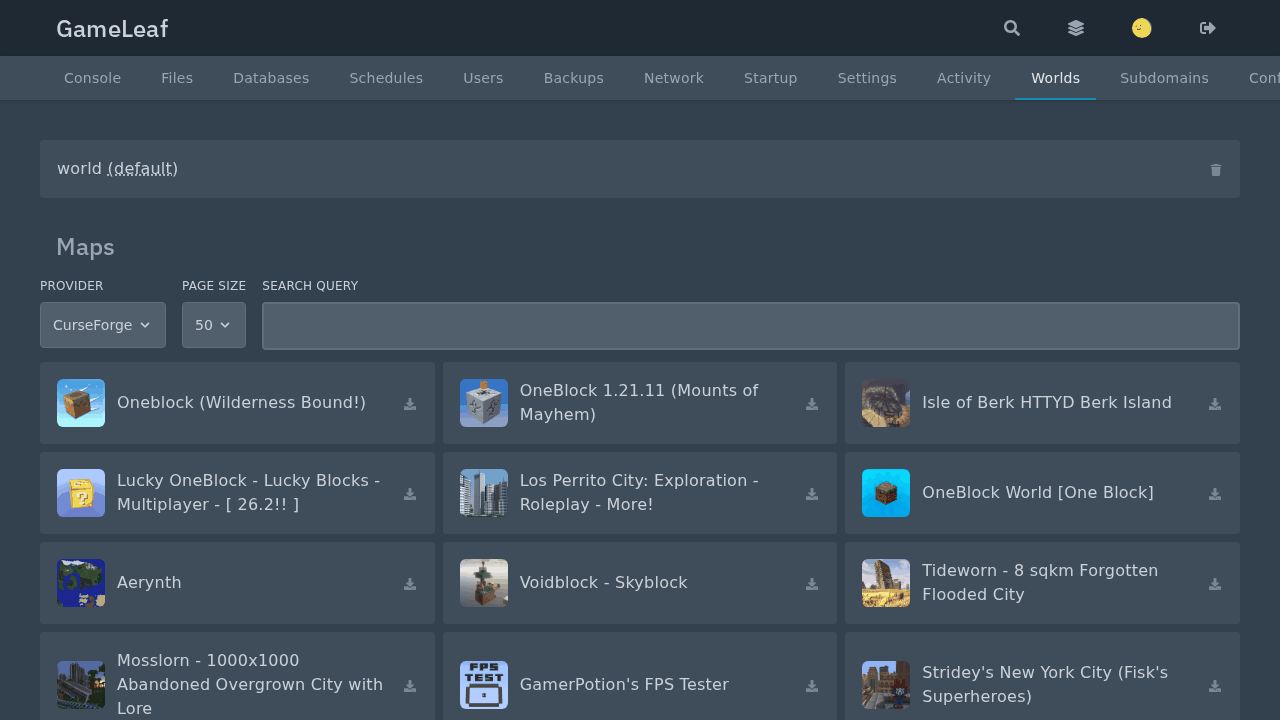Open the yellow account avatar
1280x720 pixels.
click(x=1142, y=28)
